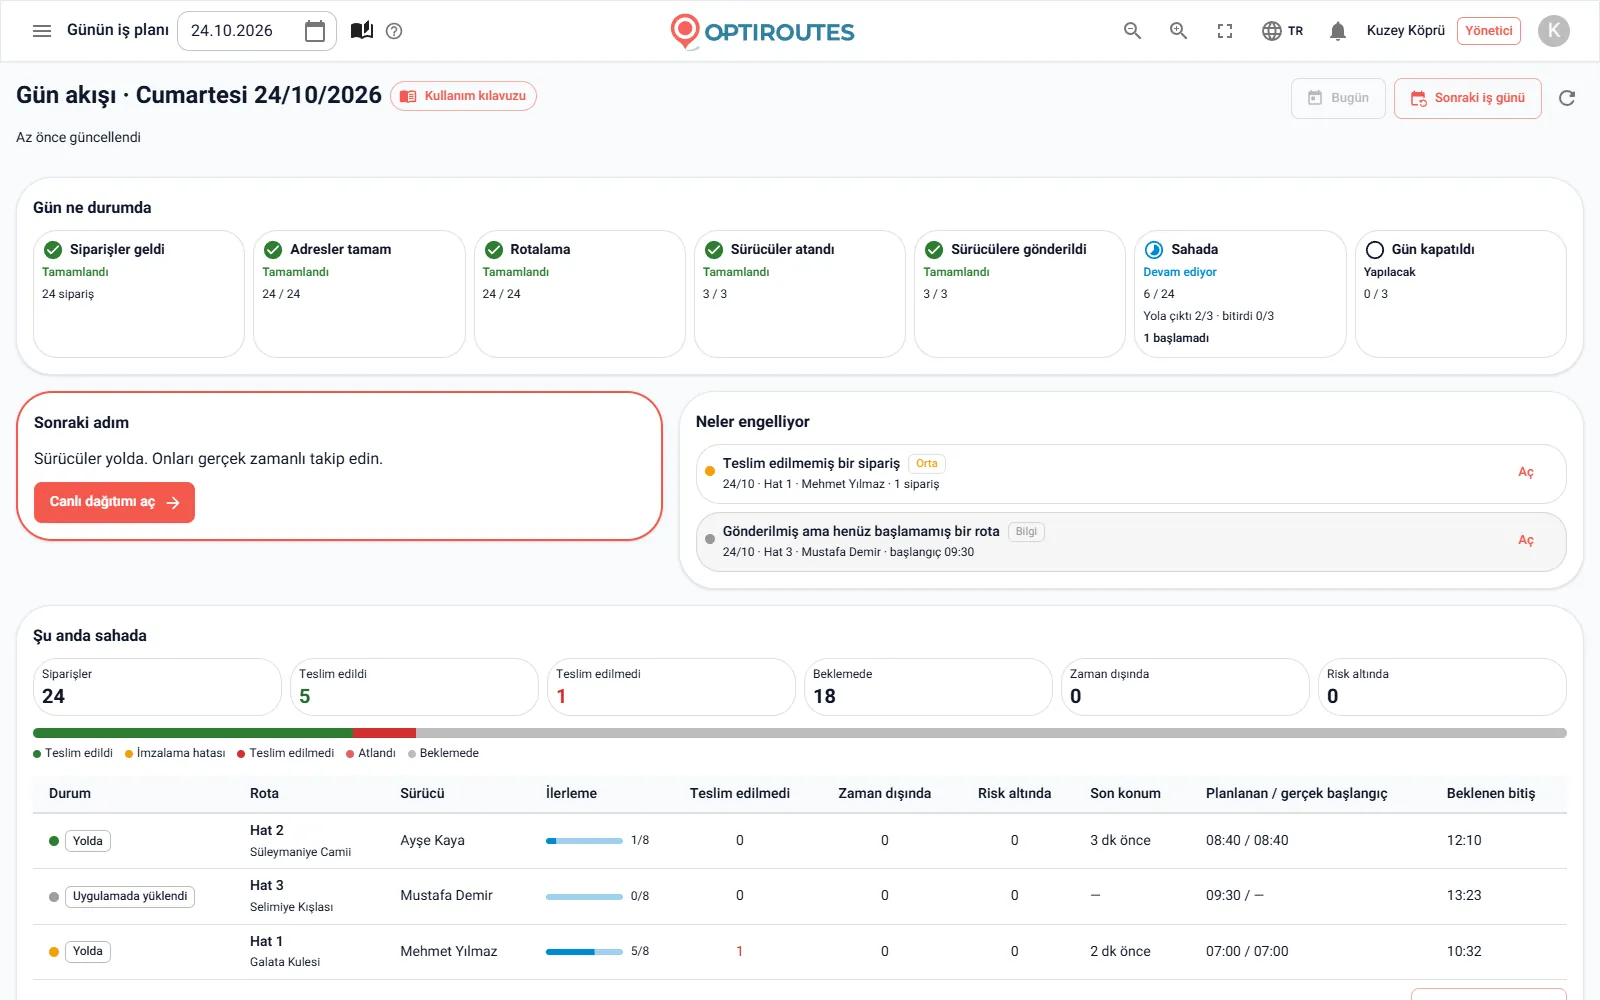Open the hamburger navigation menu

42,31
